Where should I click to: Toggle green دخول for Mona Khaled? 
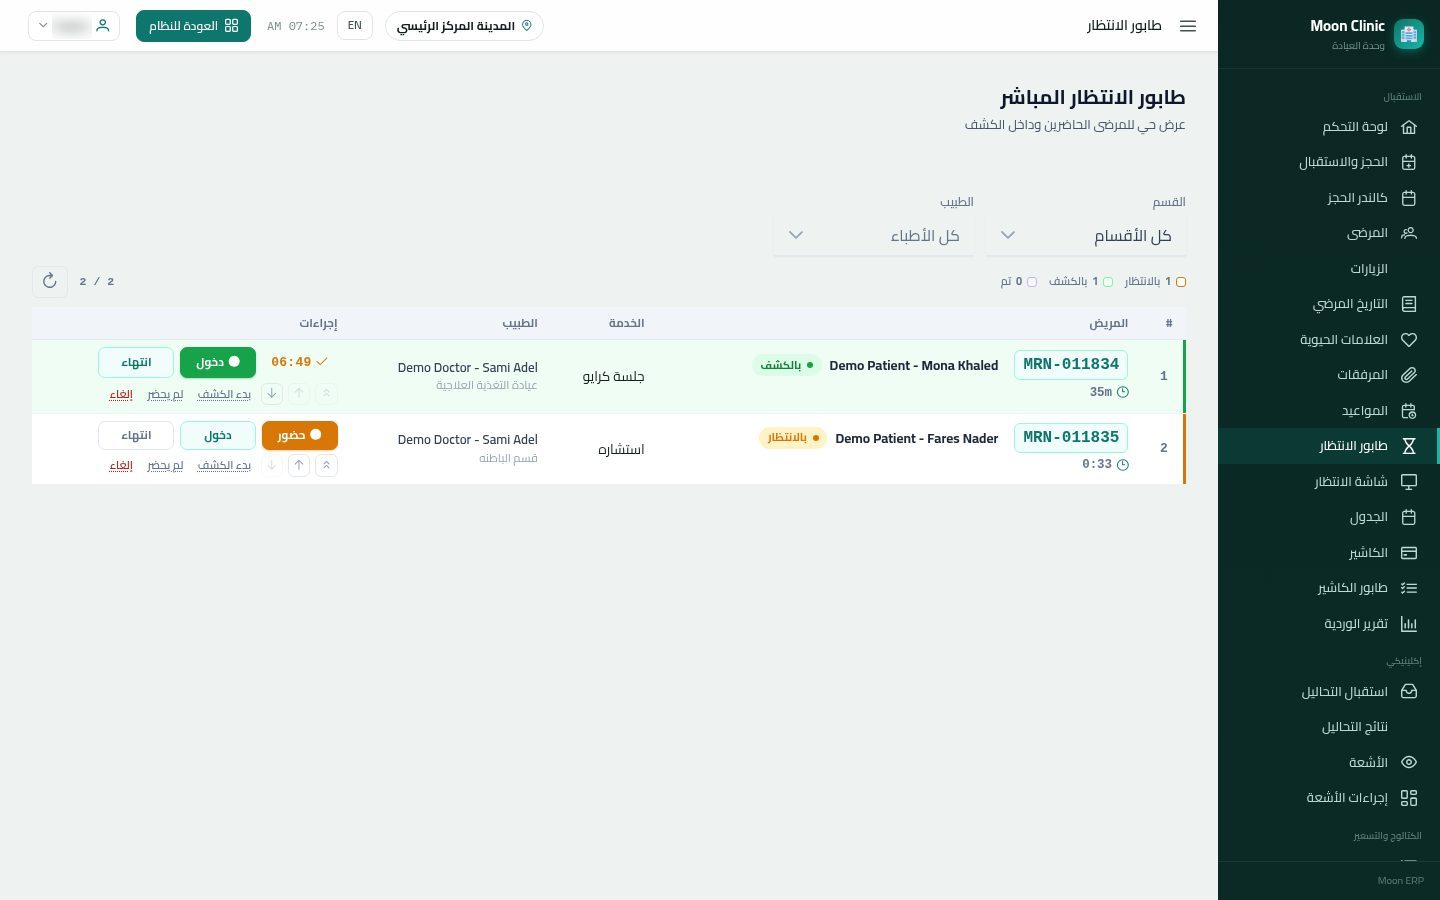(x=218, y=362)
